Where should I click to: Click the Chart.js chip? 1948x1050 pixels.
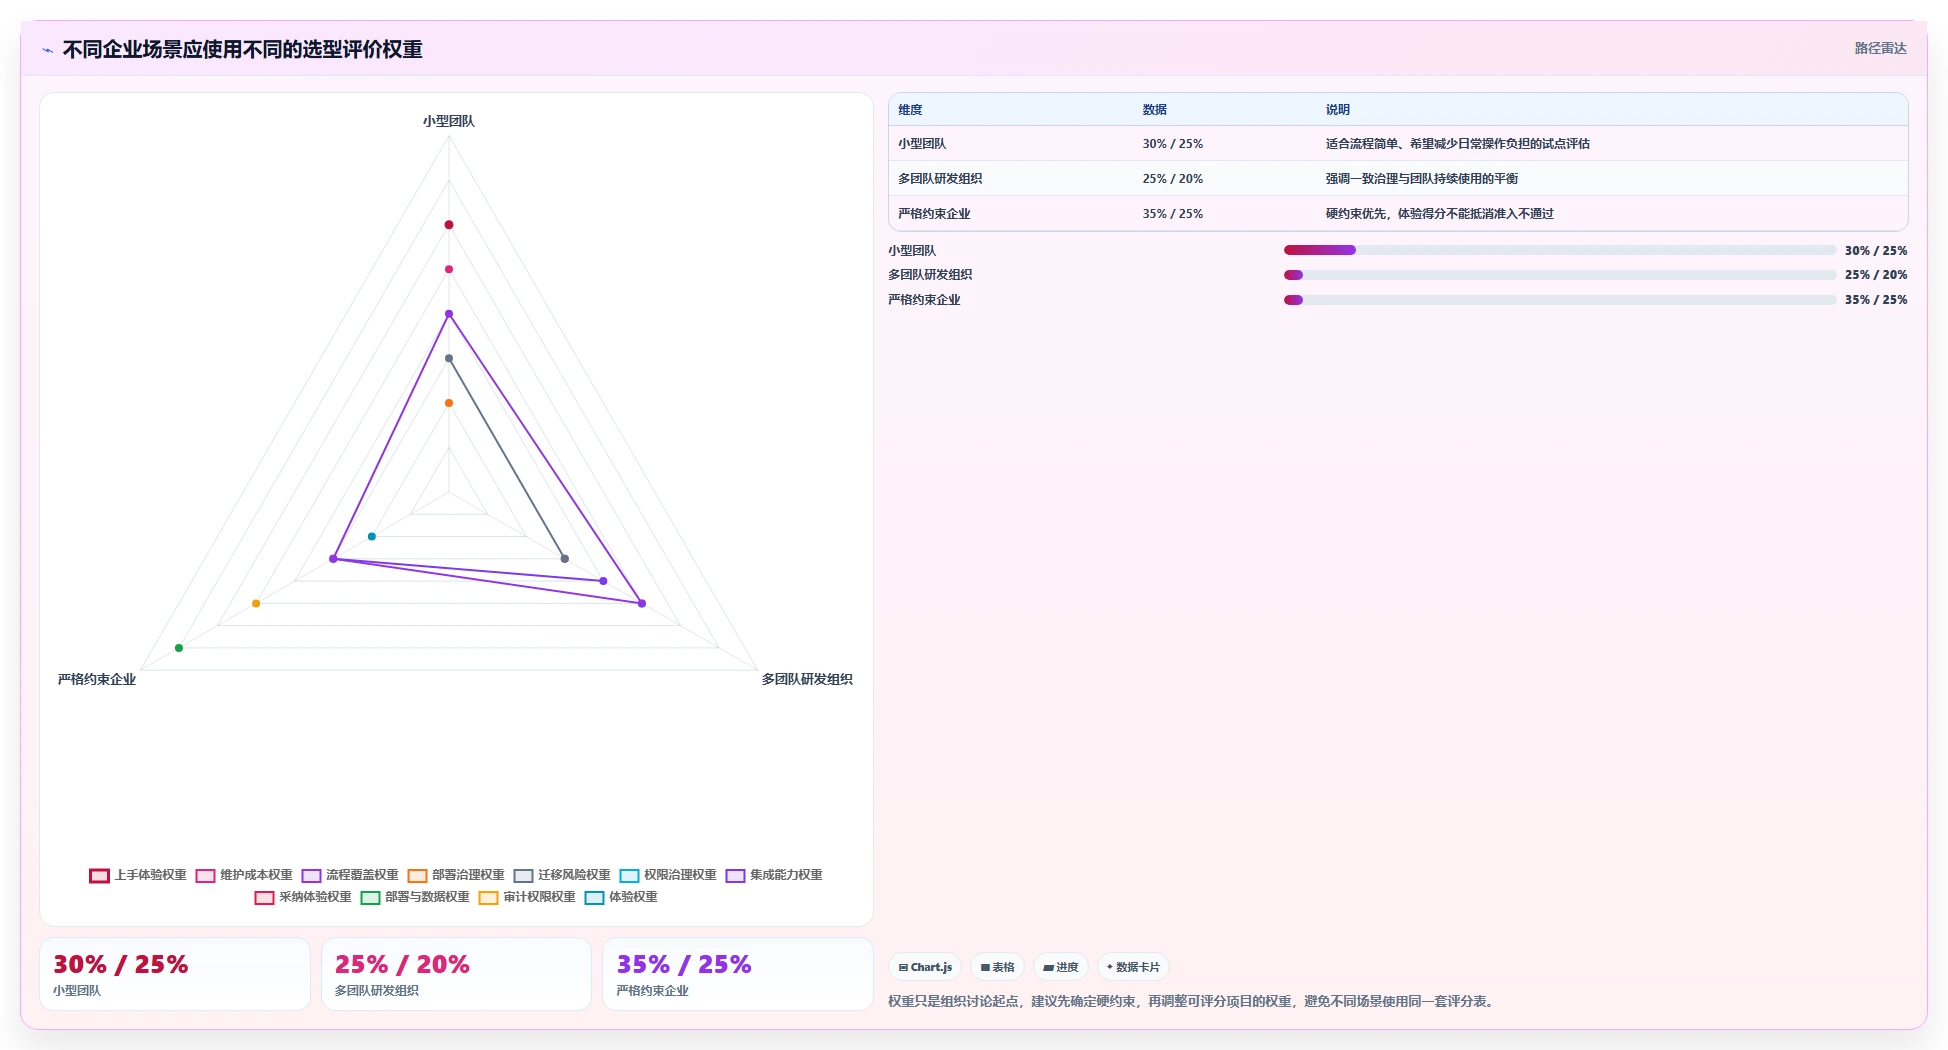click(x=925, y=967)
